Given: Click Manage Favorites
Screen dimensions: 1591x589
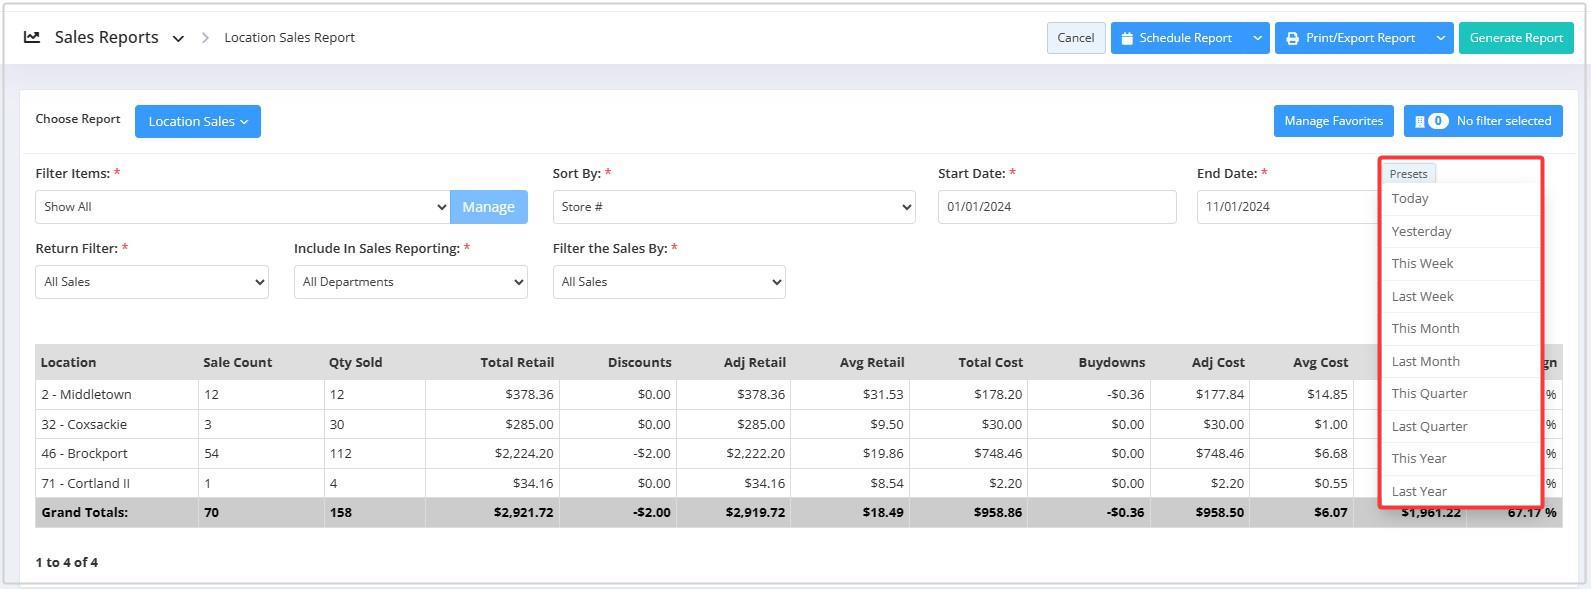Looking at the screenshot, I should pyautogui.click(x=1333, y=121).
